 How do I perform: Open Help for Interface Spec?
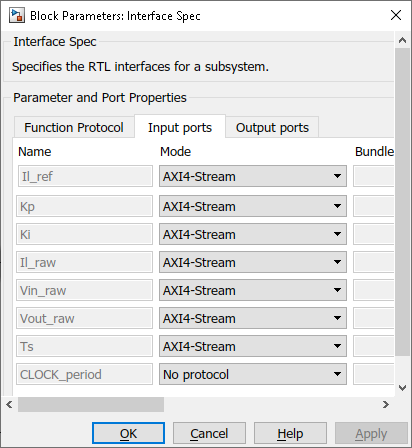point(290,433)
